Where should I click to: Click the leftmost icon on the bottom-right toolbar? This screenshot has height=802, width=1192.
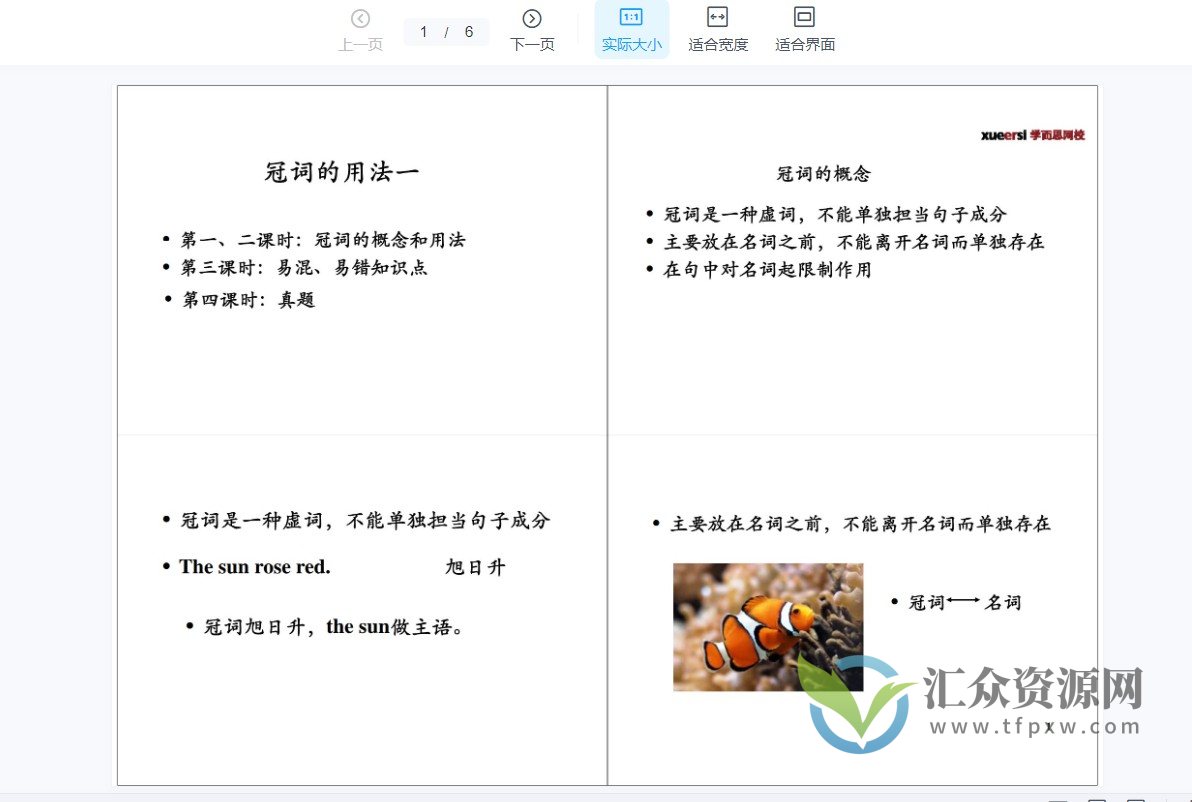tap(1058, 798)
